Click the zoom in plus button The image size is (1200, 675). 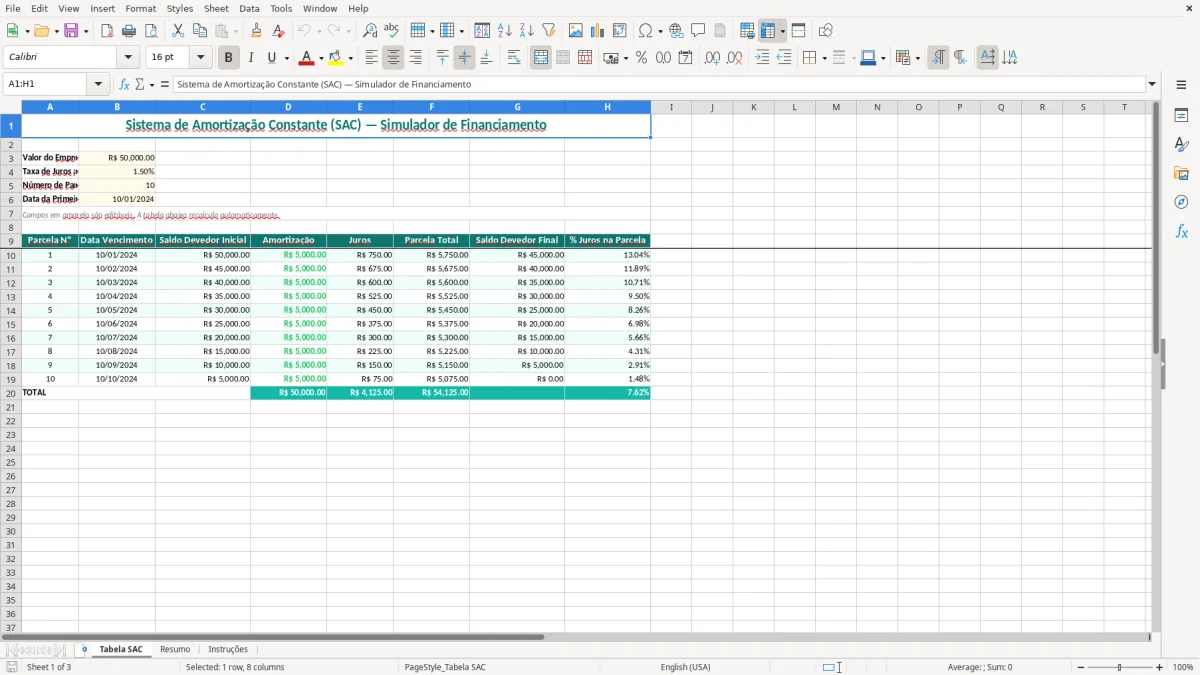1160,667
